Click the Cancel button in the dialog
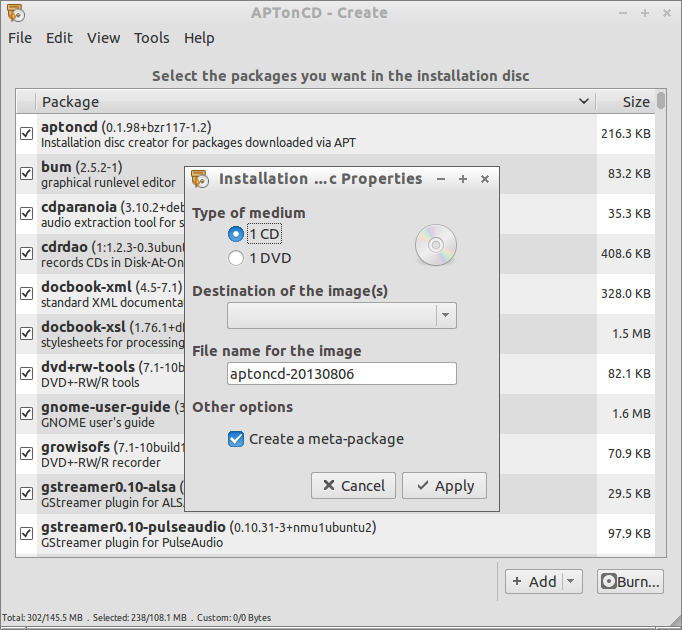Image resolution: width=682 pixels, height=630 pixels. tap(353, 486)
